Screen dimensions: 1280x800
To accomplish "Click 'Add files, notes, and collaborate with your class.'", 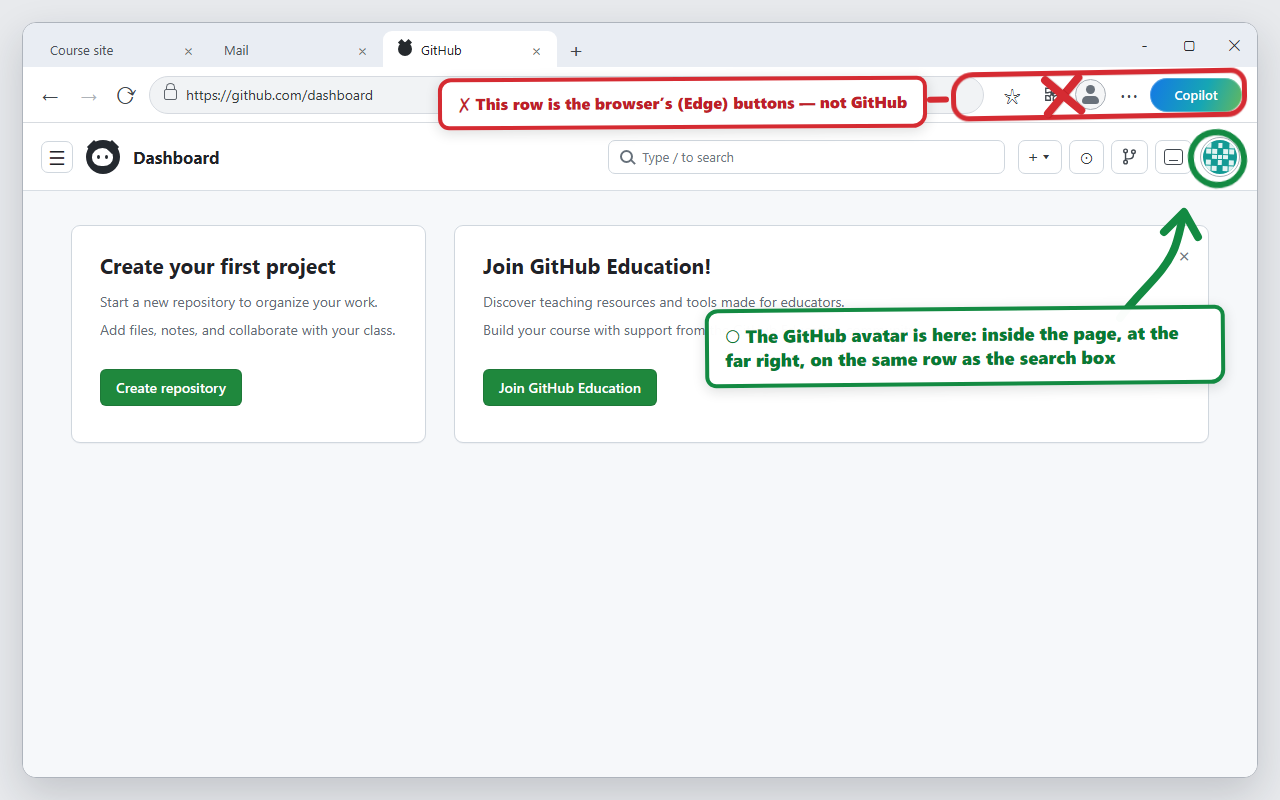I will [248, 330].
